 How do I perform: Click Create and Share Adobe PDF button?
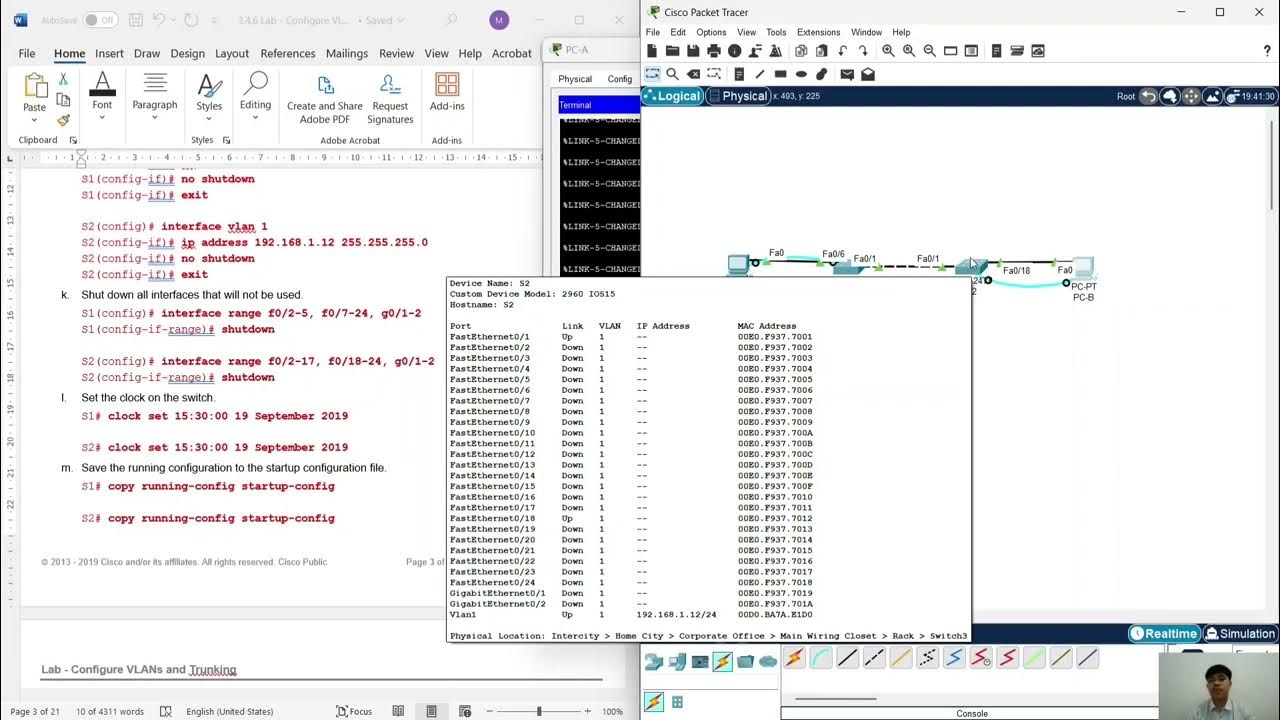coord(325,99)
